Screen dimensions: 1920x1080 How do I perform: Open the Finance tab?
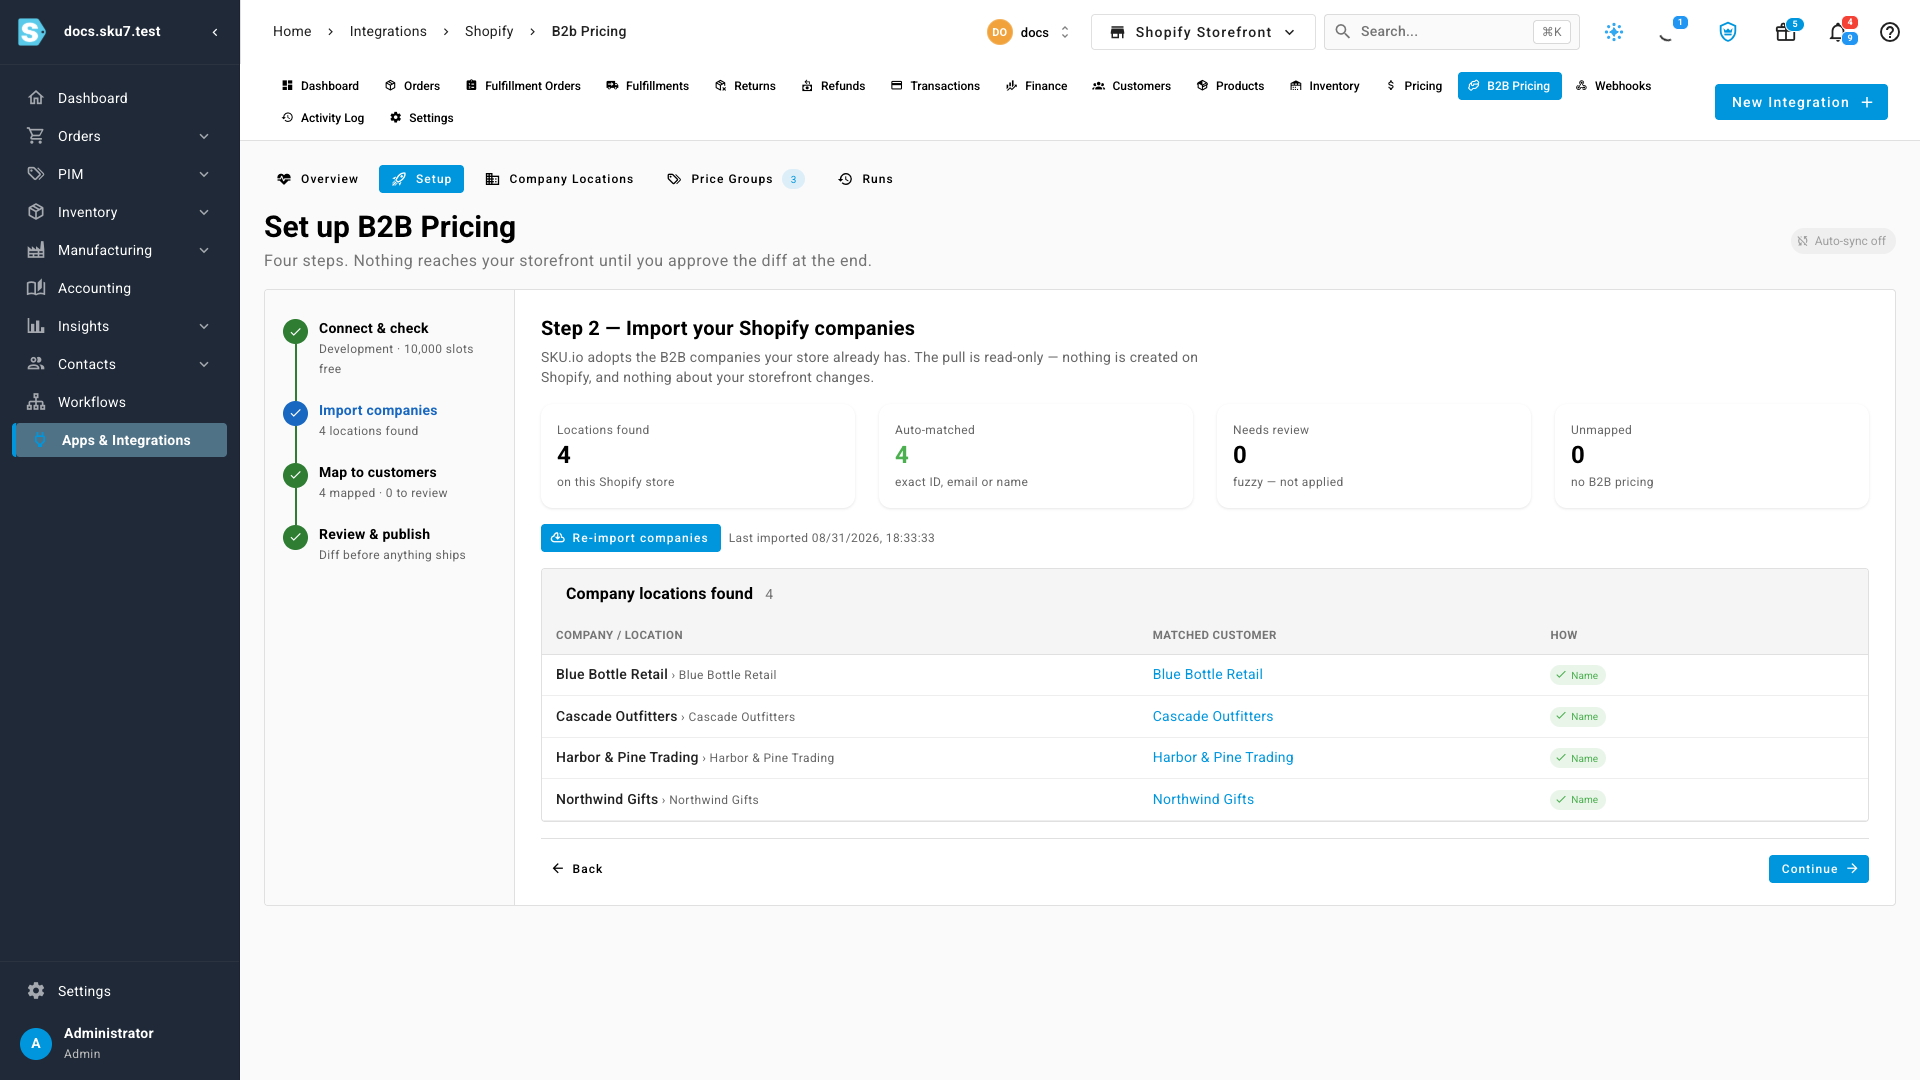point(1037,86)
